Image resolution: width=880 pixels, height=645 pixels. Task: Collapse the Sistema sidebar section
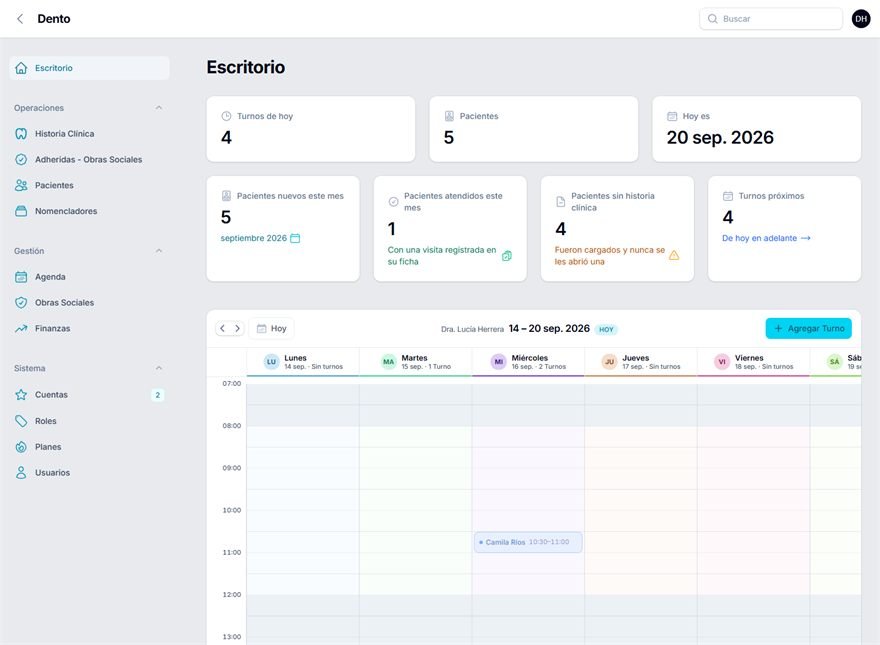[159, 368]
